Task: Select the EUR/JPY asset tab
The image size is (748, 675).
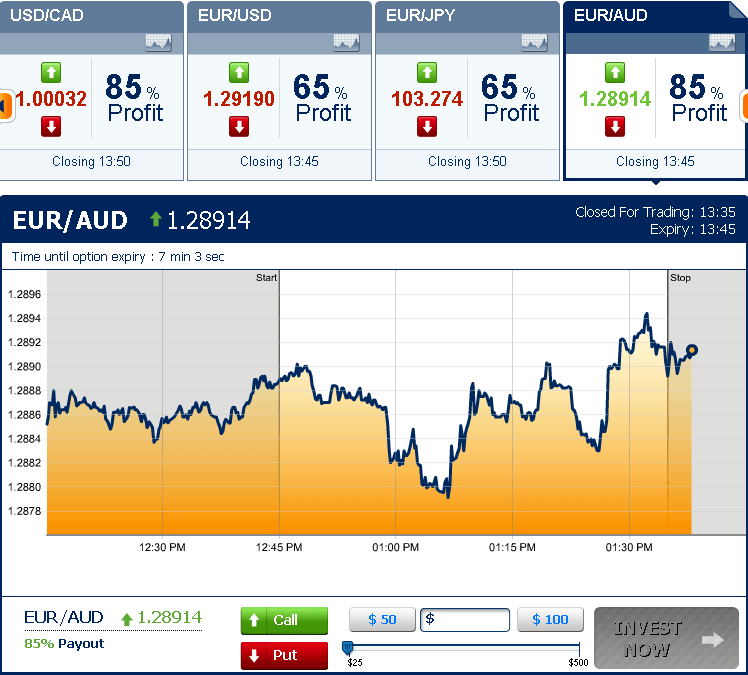Action: [x=468, y=16]
